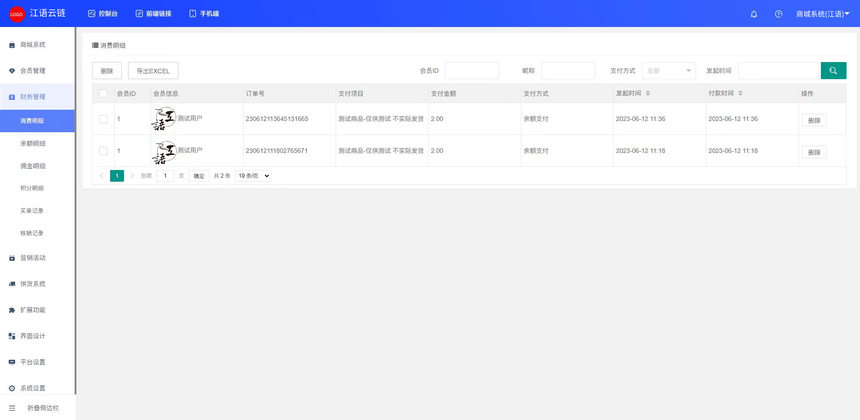Click the 发起时间 column sort arrows

pyautogui.click(x=646, y=93)
